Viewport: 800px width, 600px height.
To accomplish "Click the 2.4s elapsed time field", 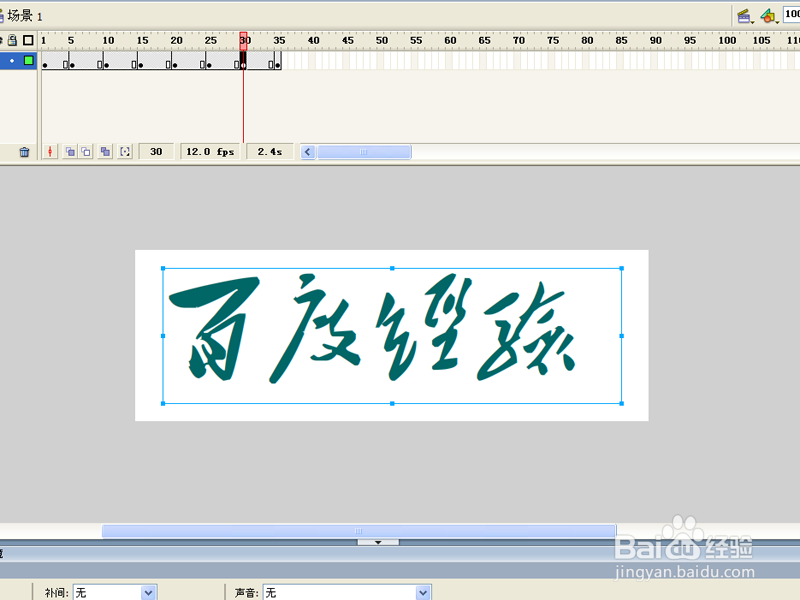I will tap(269, 152).
